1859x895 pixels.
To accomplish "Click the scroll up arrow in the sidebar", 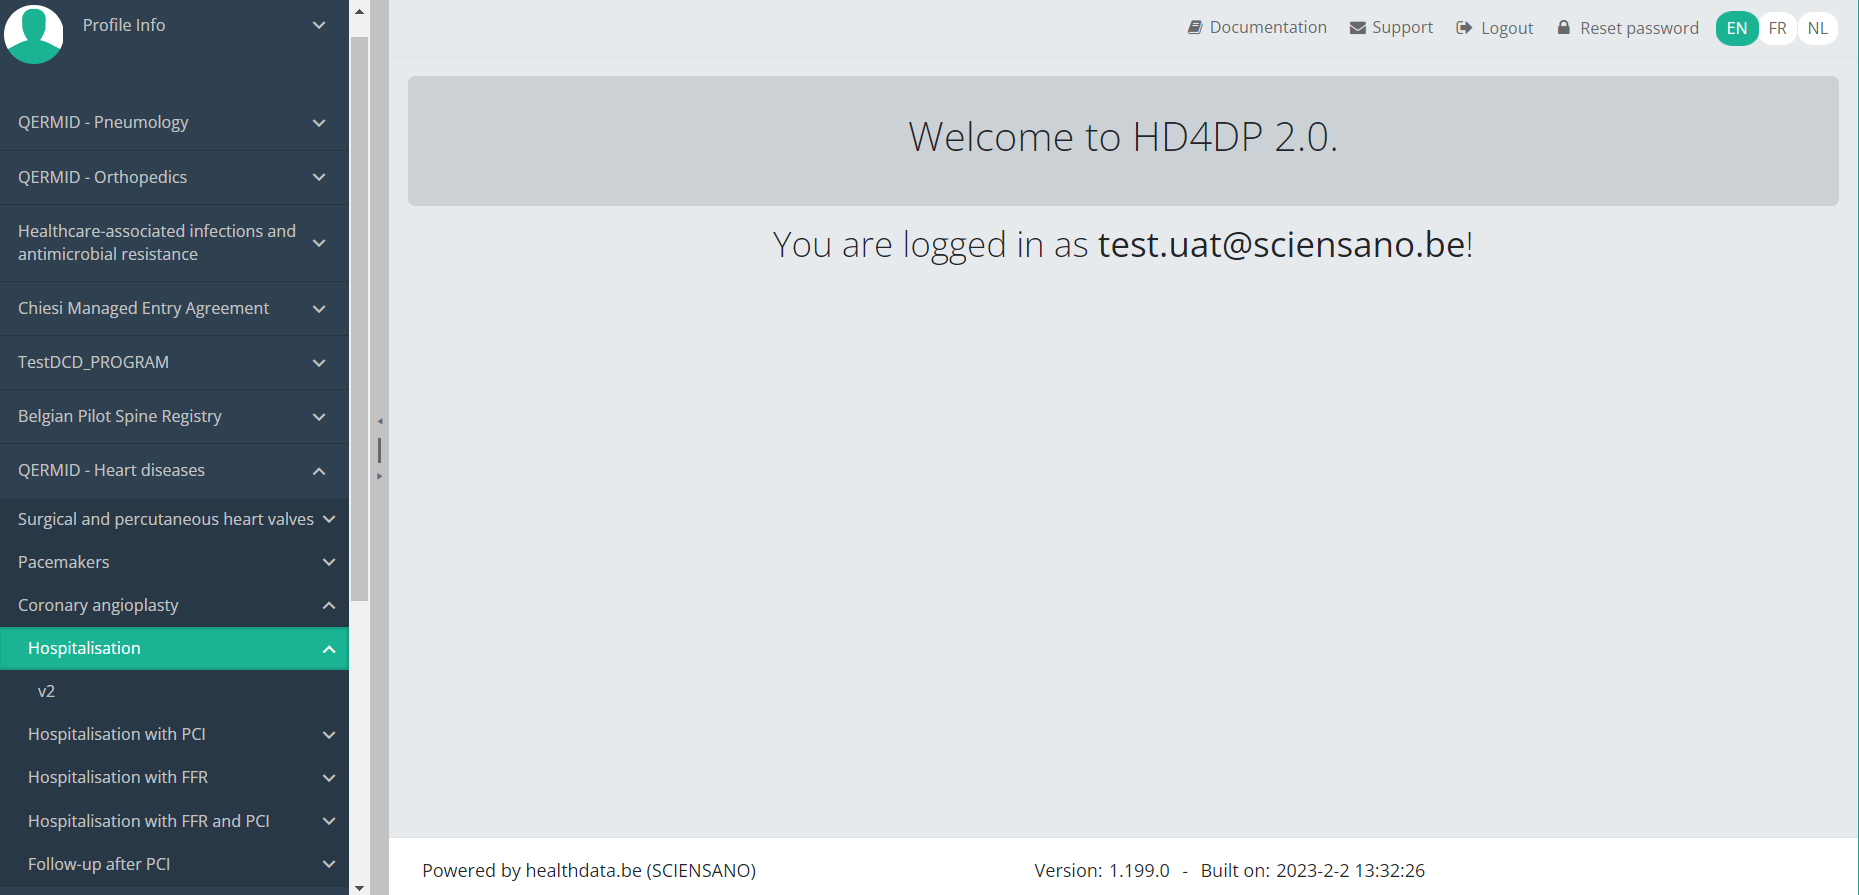I will 359,12.
